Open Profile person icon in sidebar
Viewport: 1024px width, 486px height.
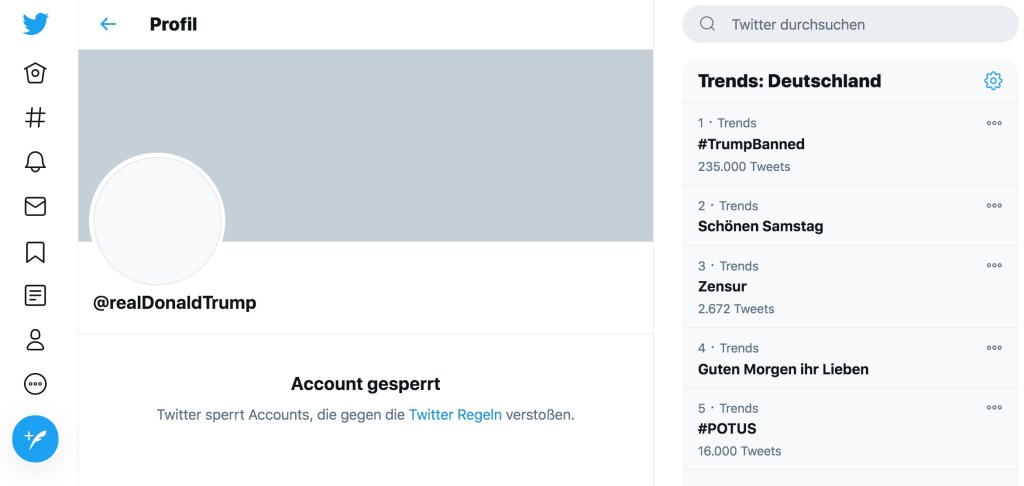(35, 340)
